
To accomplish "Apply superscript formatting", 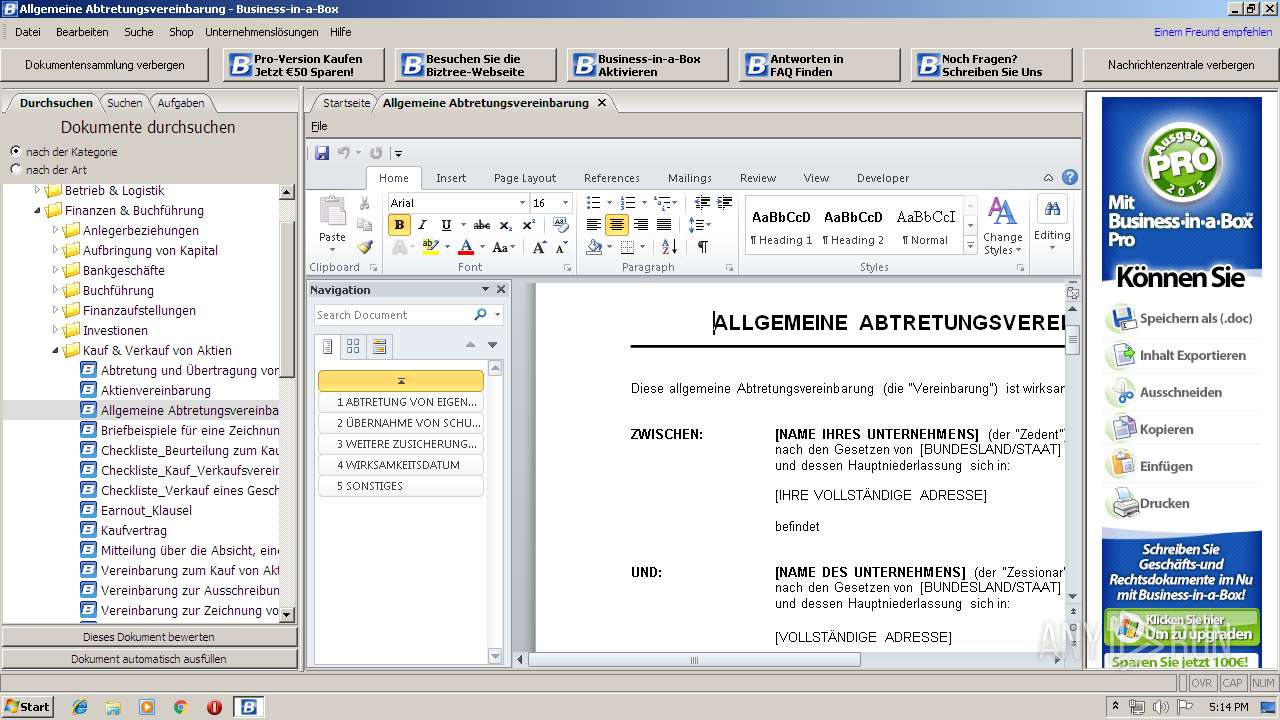I will pyautogui.click(x=527, y=225).
